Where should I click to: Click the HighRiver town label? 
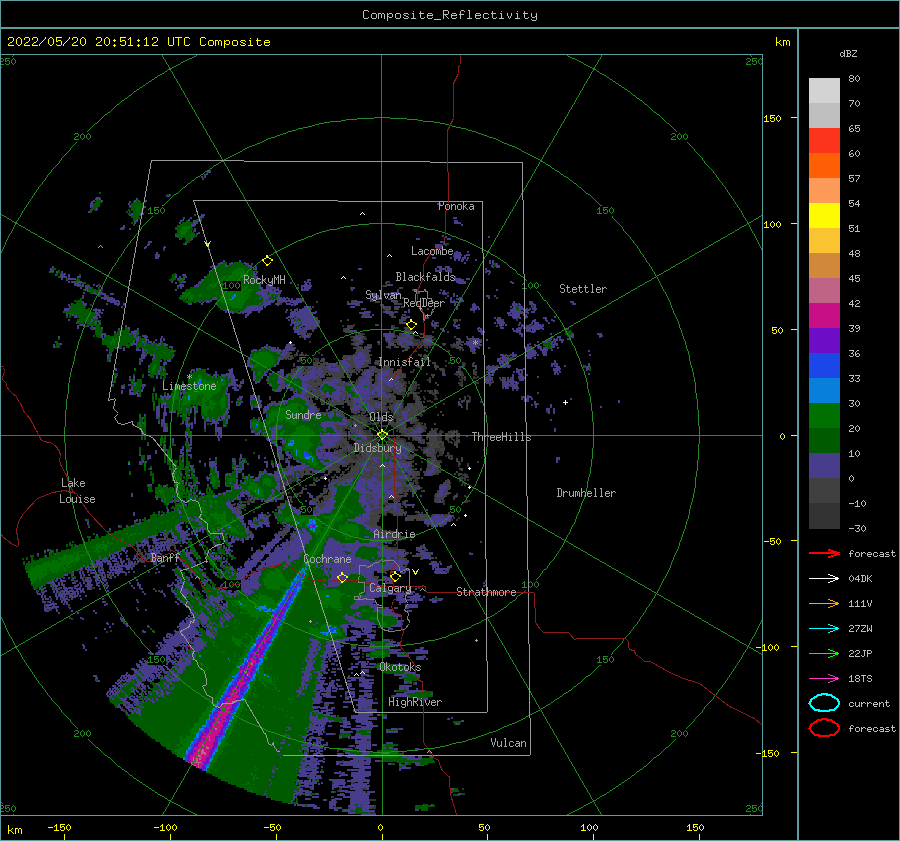[x=415, y=702]
